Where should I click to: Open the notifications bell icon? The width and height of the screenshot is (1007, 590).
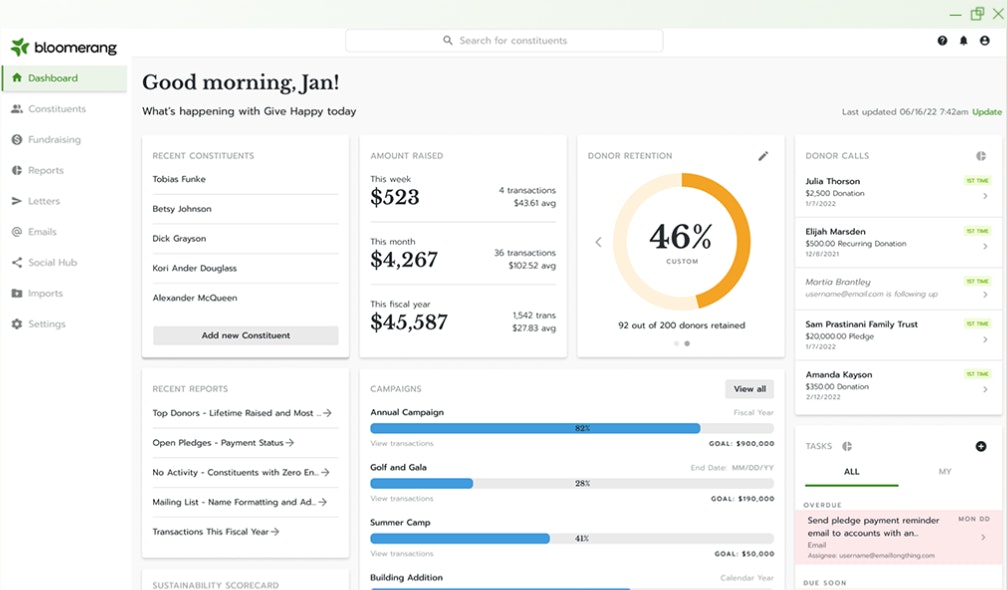pyautogui.click(x=964, y=41)
